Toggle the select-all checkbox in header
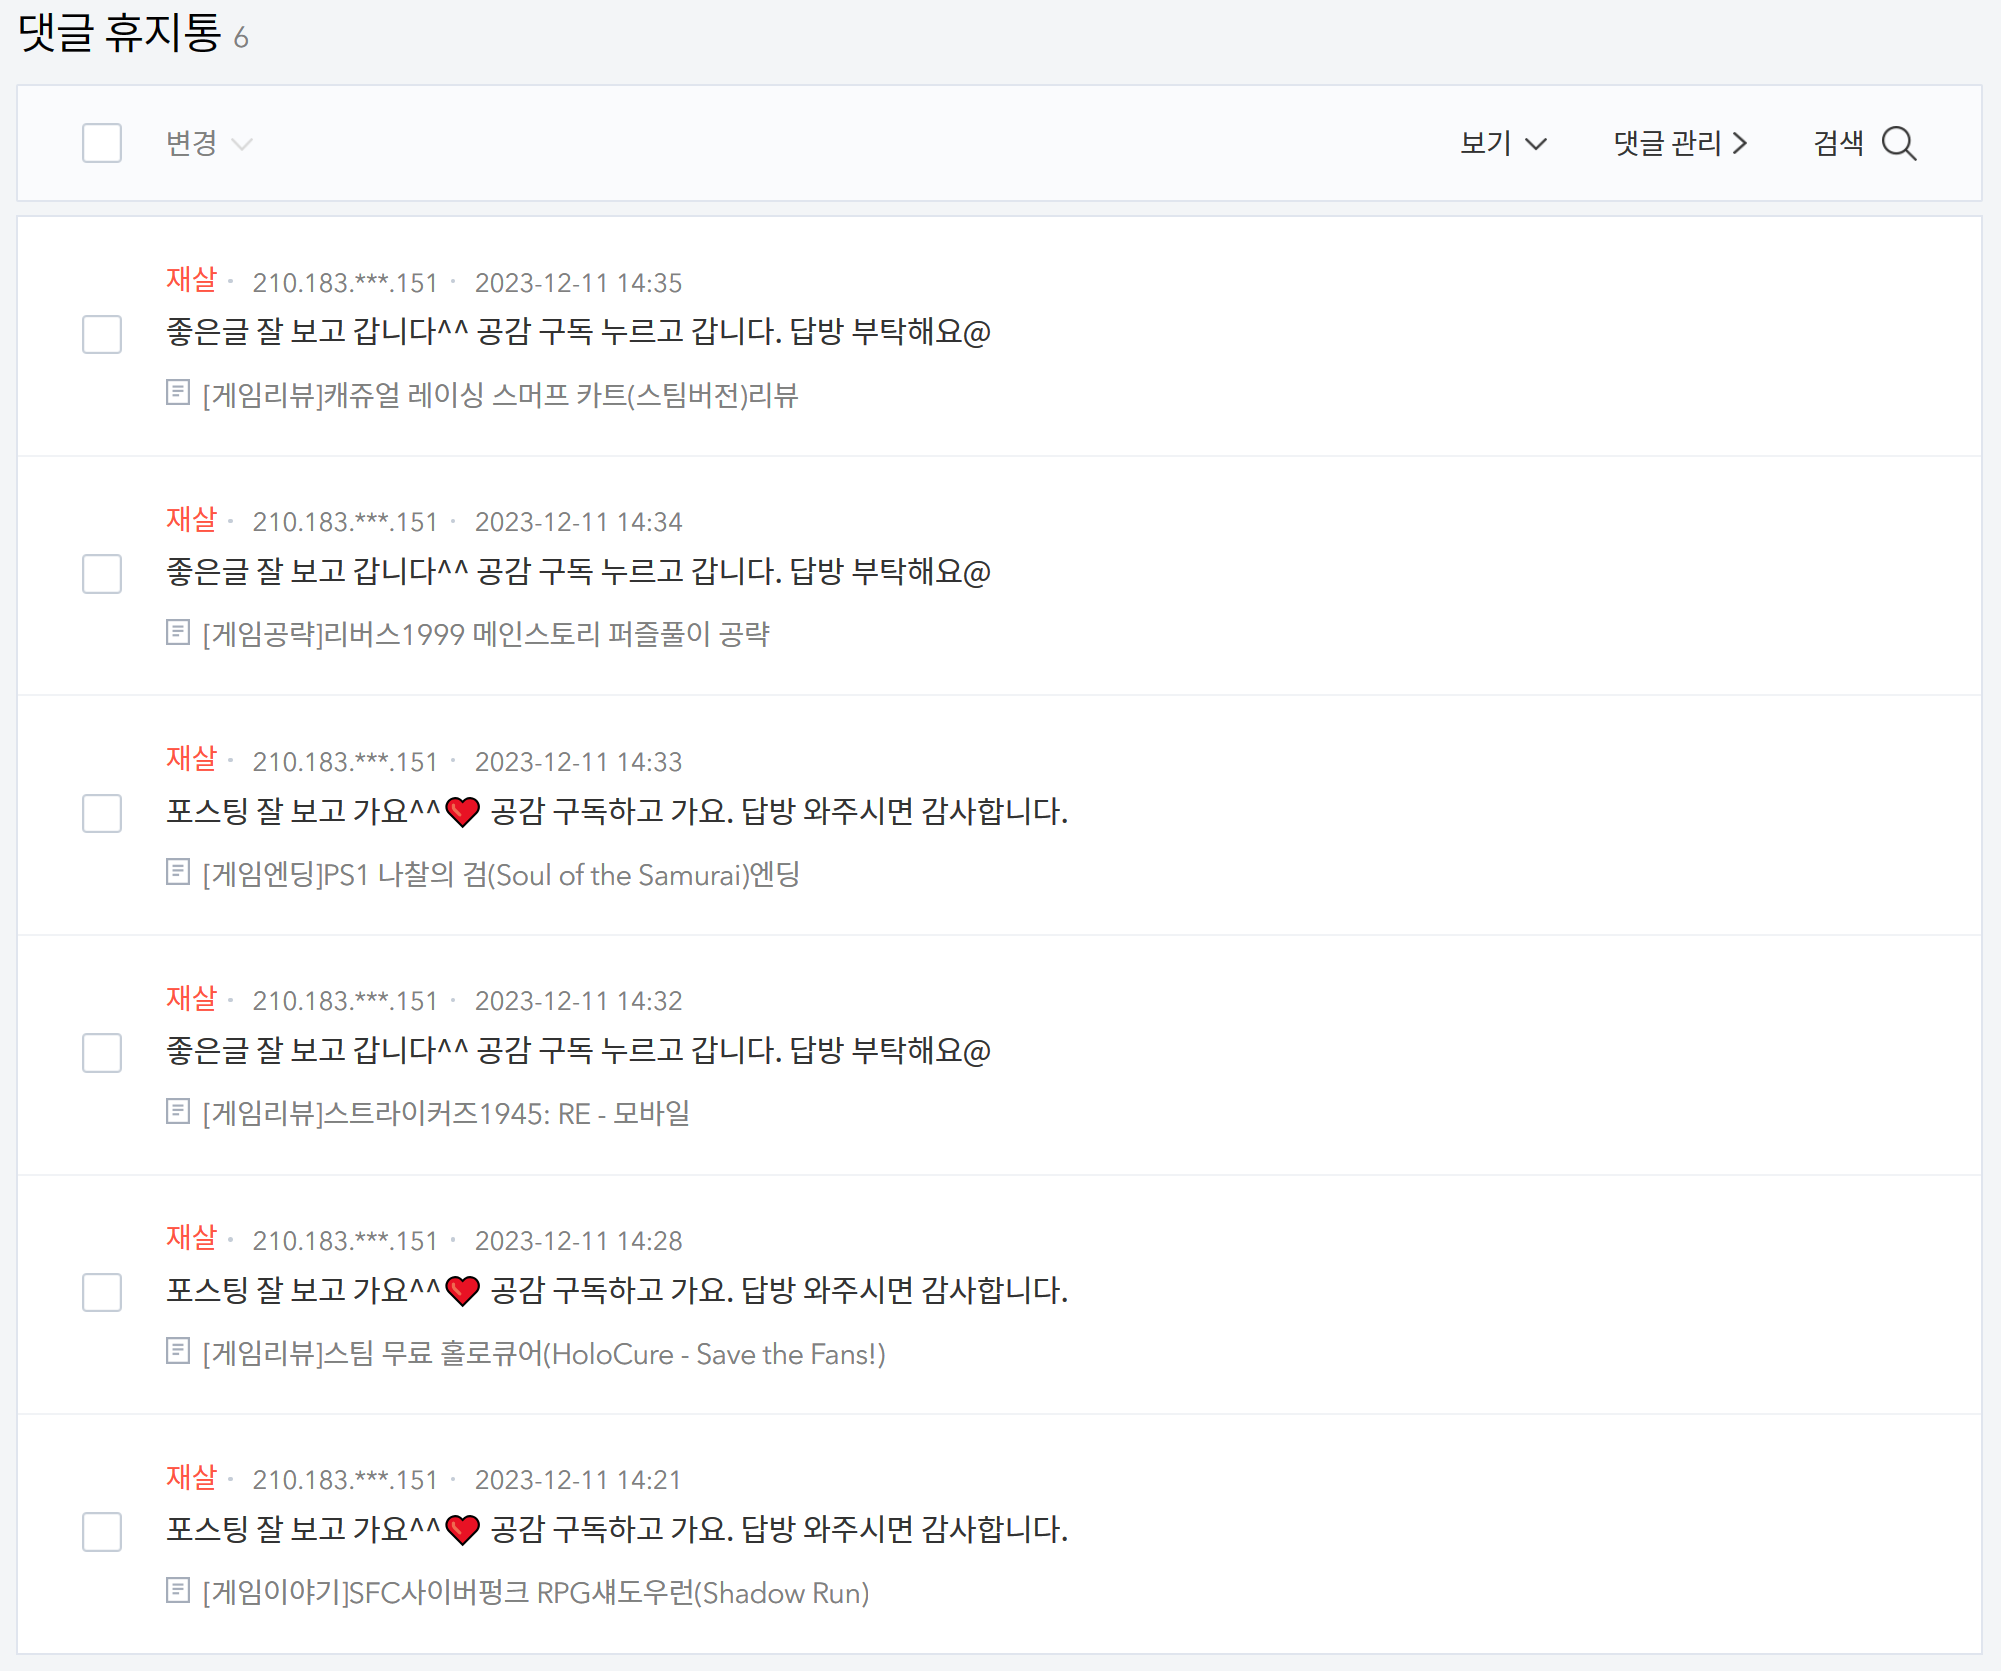Screen dimensions: 2001x1671 [x=102, y=144]
